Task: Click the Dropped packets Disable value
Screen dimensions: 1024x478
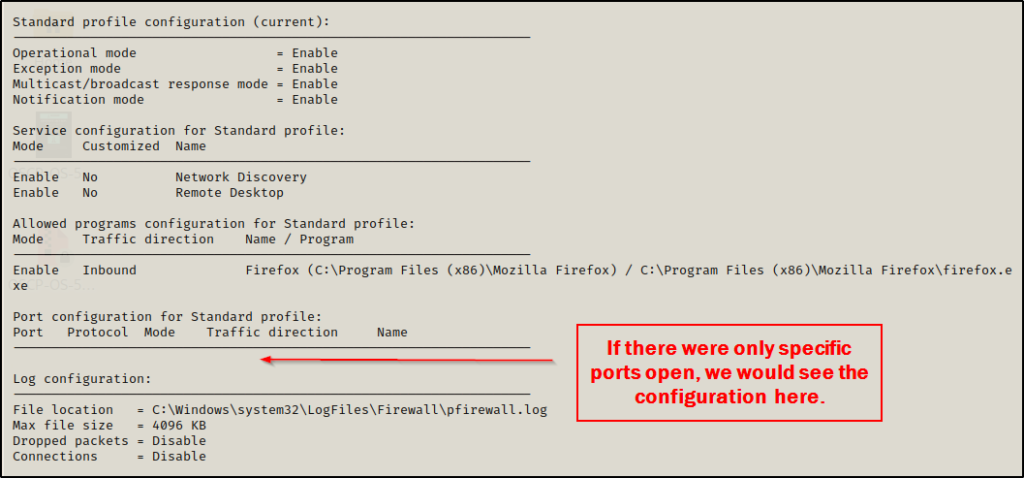Action: 179,441
